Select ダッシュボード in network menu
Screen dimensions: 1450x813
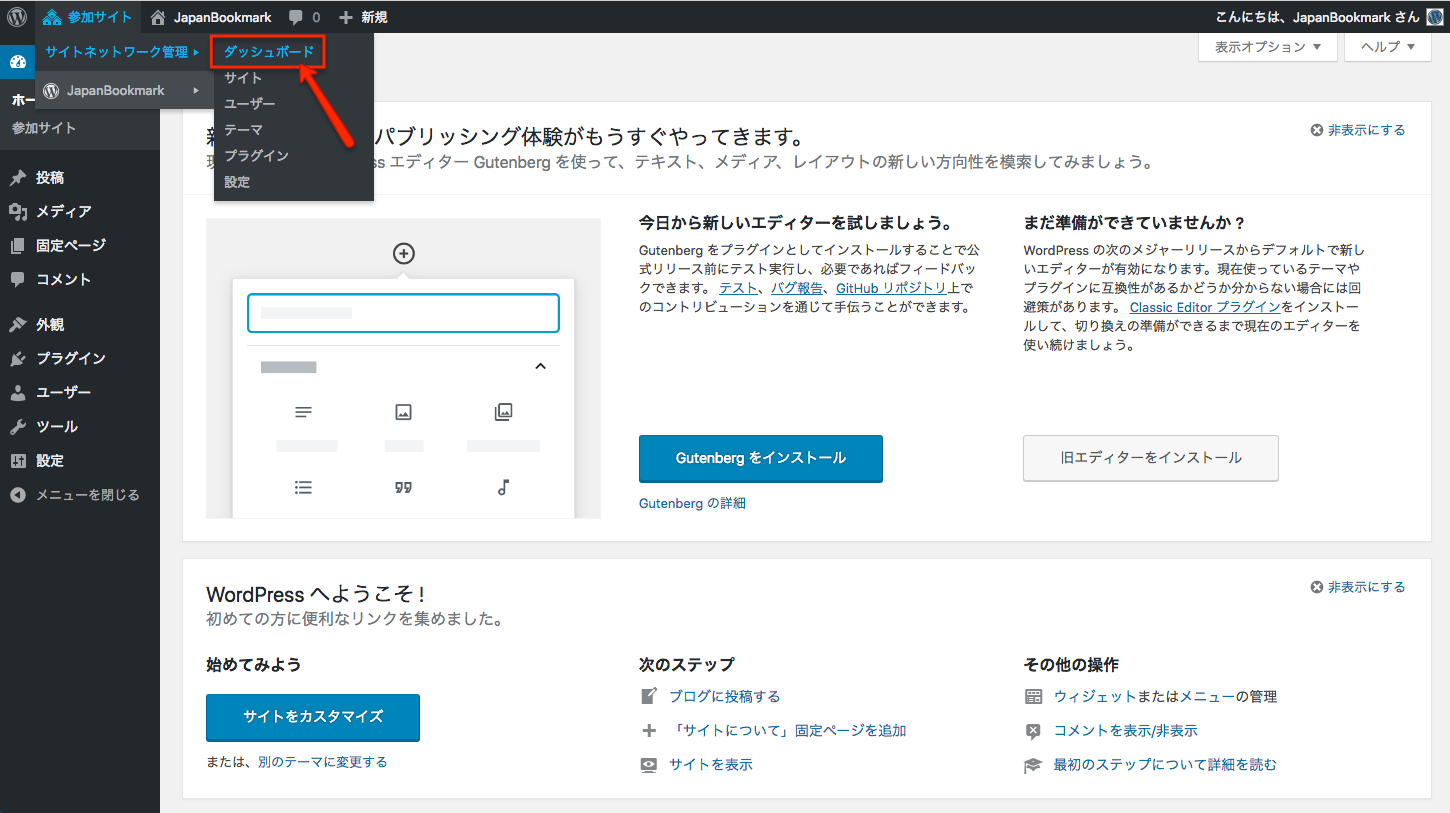[x=269, y=52]
